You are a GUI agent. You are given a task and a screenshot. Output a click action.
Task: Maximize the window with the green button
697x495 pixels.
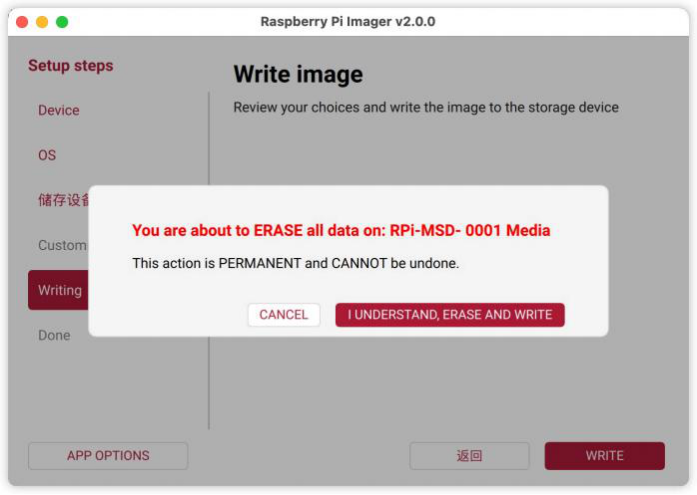tap(62, 22)
